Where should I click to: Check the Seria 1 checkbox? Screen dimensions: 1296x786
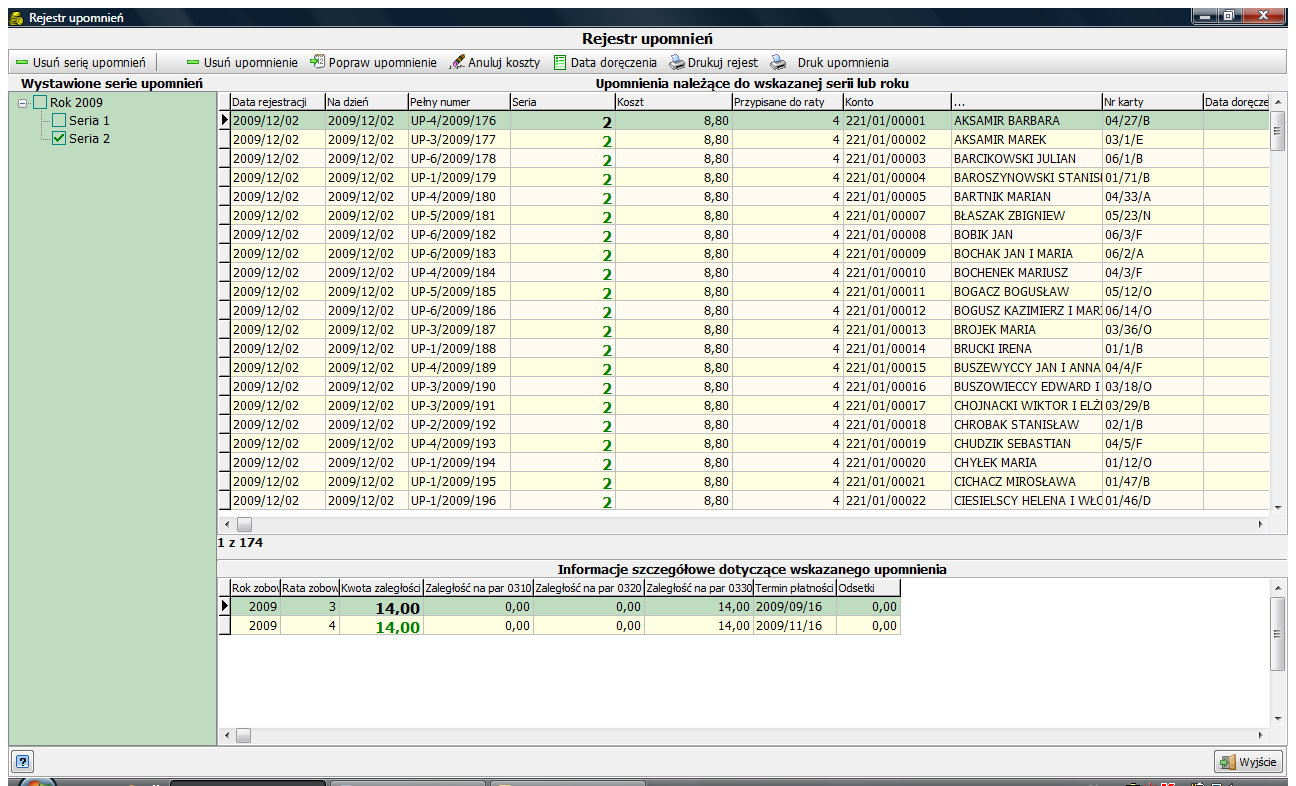click(59, 120)
